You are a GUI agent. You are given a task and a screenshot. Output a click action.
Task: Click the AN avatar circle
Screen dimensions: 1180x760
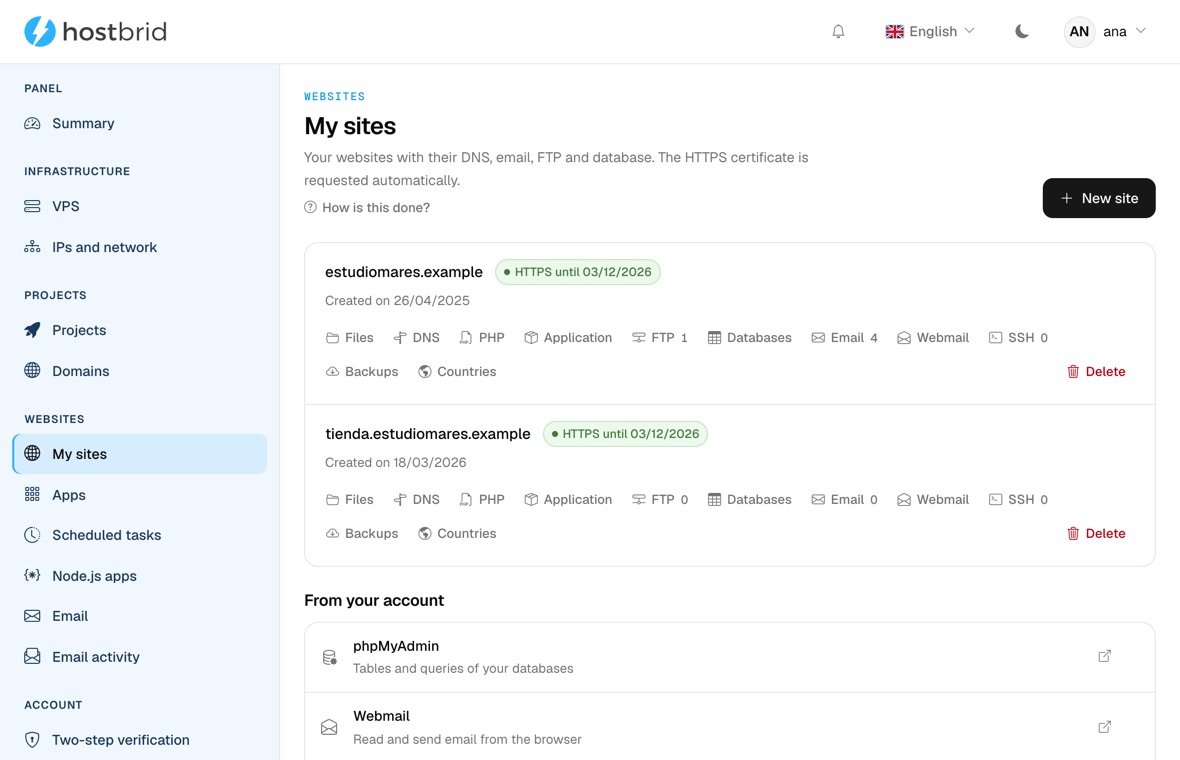(1078, 32)
